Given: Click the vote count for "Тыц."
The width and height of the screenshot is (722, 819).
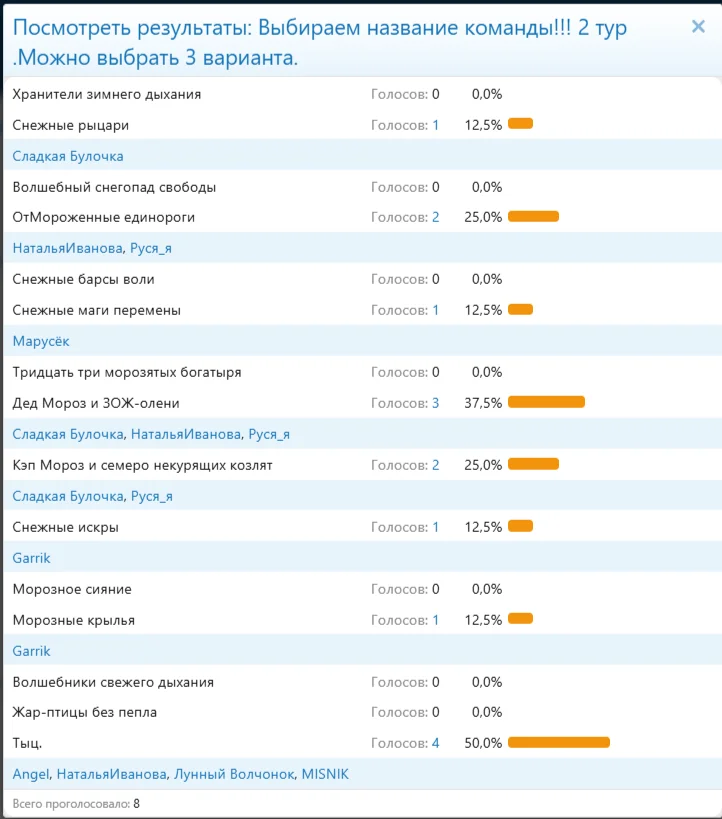Looking at the screenshot, I should [x=435, y=743].
